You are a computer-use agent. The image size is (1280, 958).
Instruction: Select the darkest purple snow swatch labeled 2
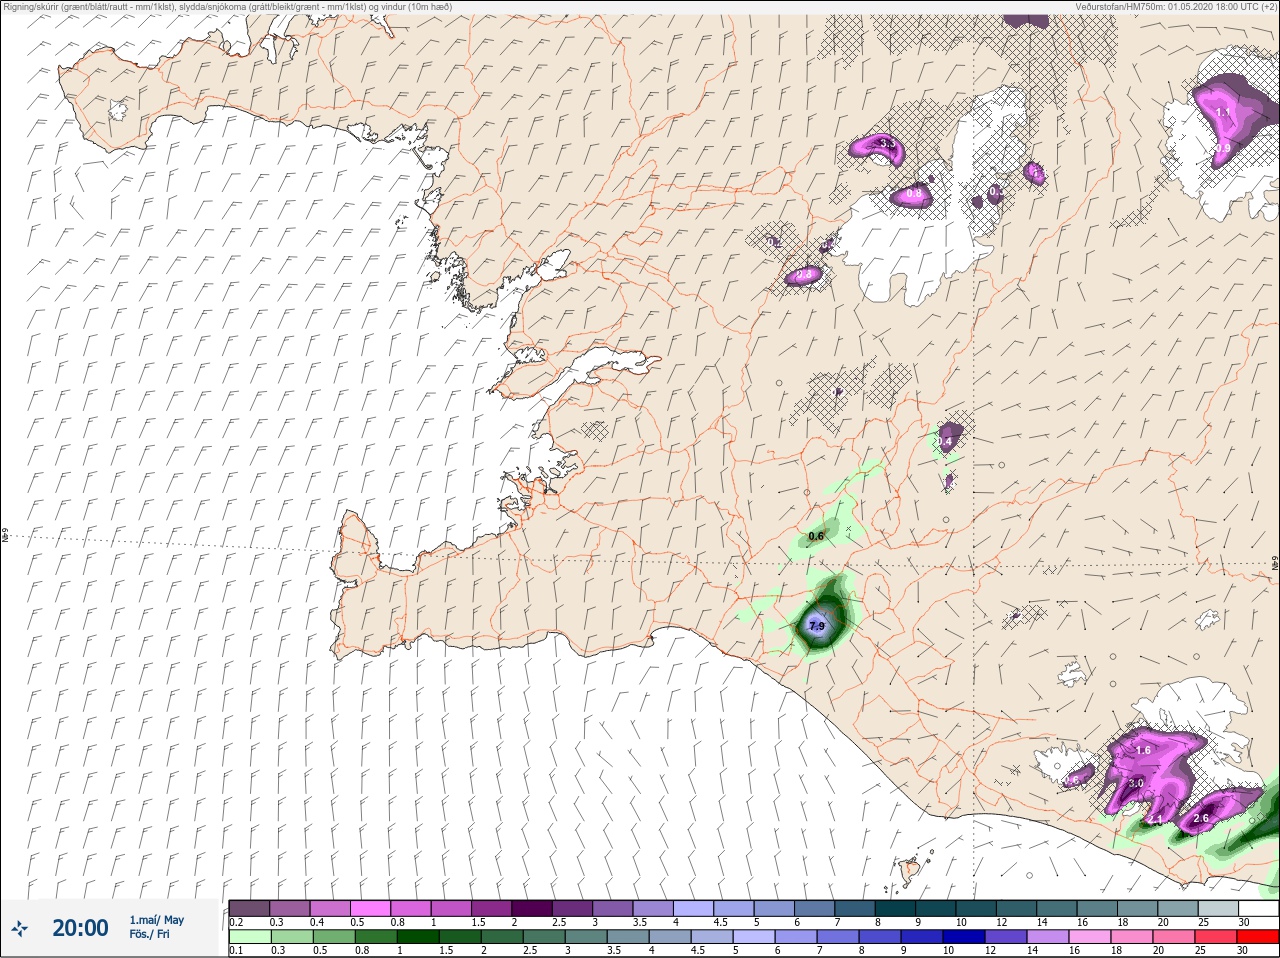[x=532, y=909]
